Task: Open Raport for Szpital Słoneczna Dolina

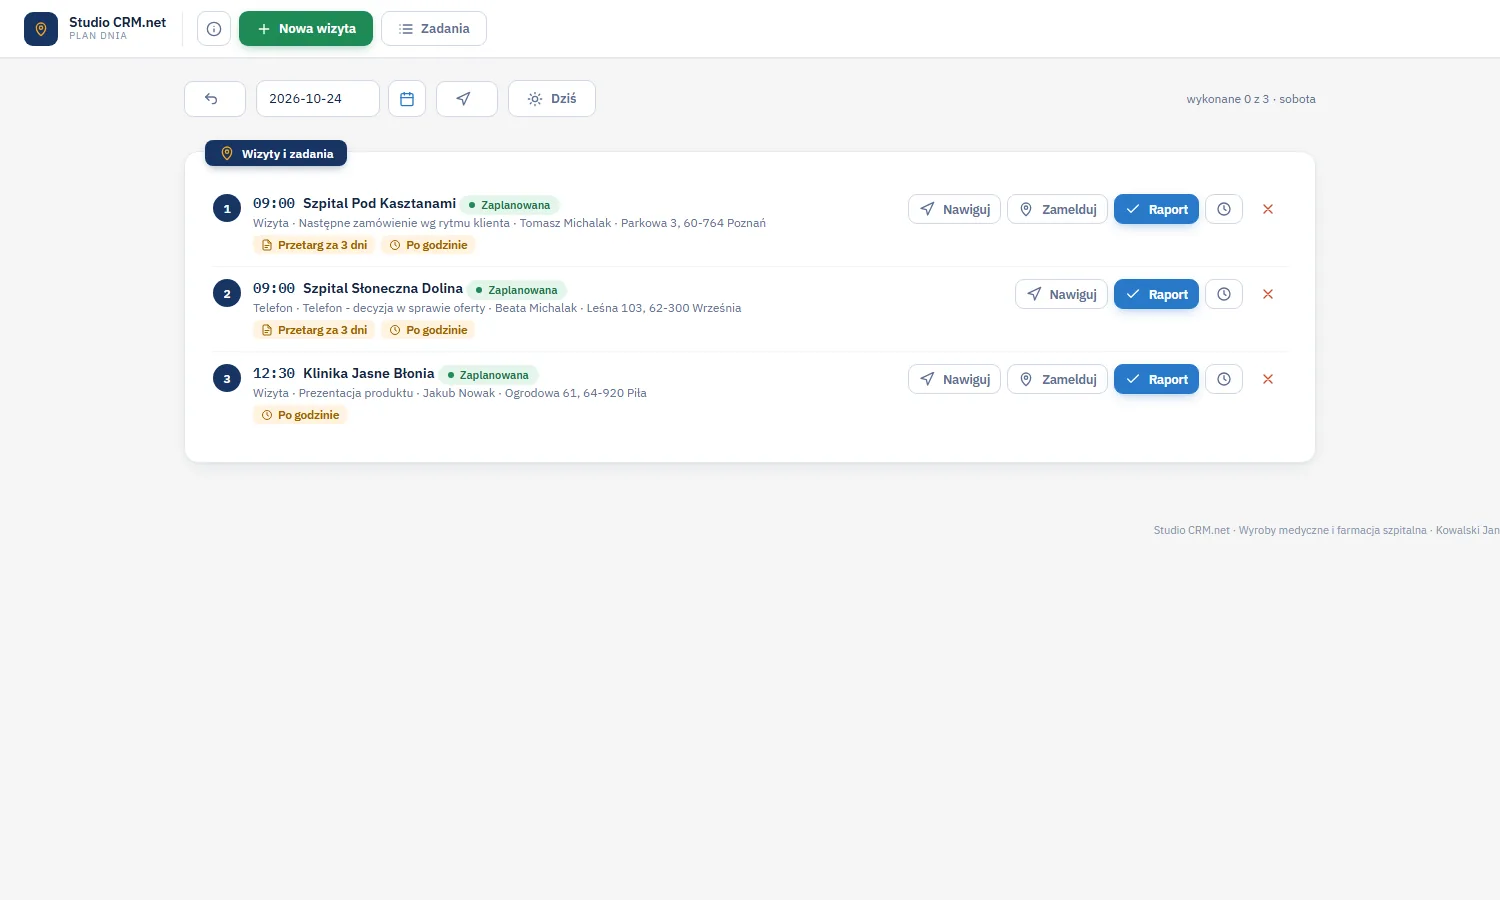Action: (x=1156, y=294)
